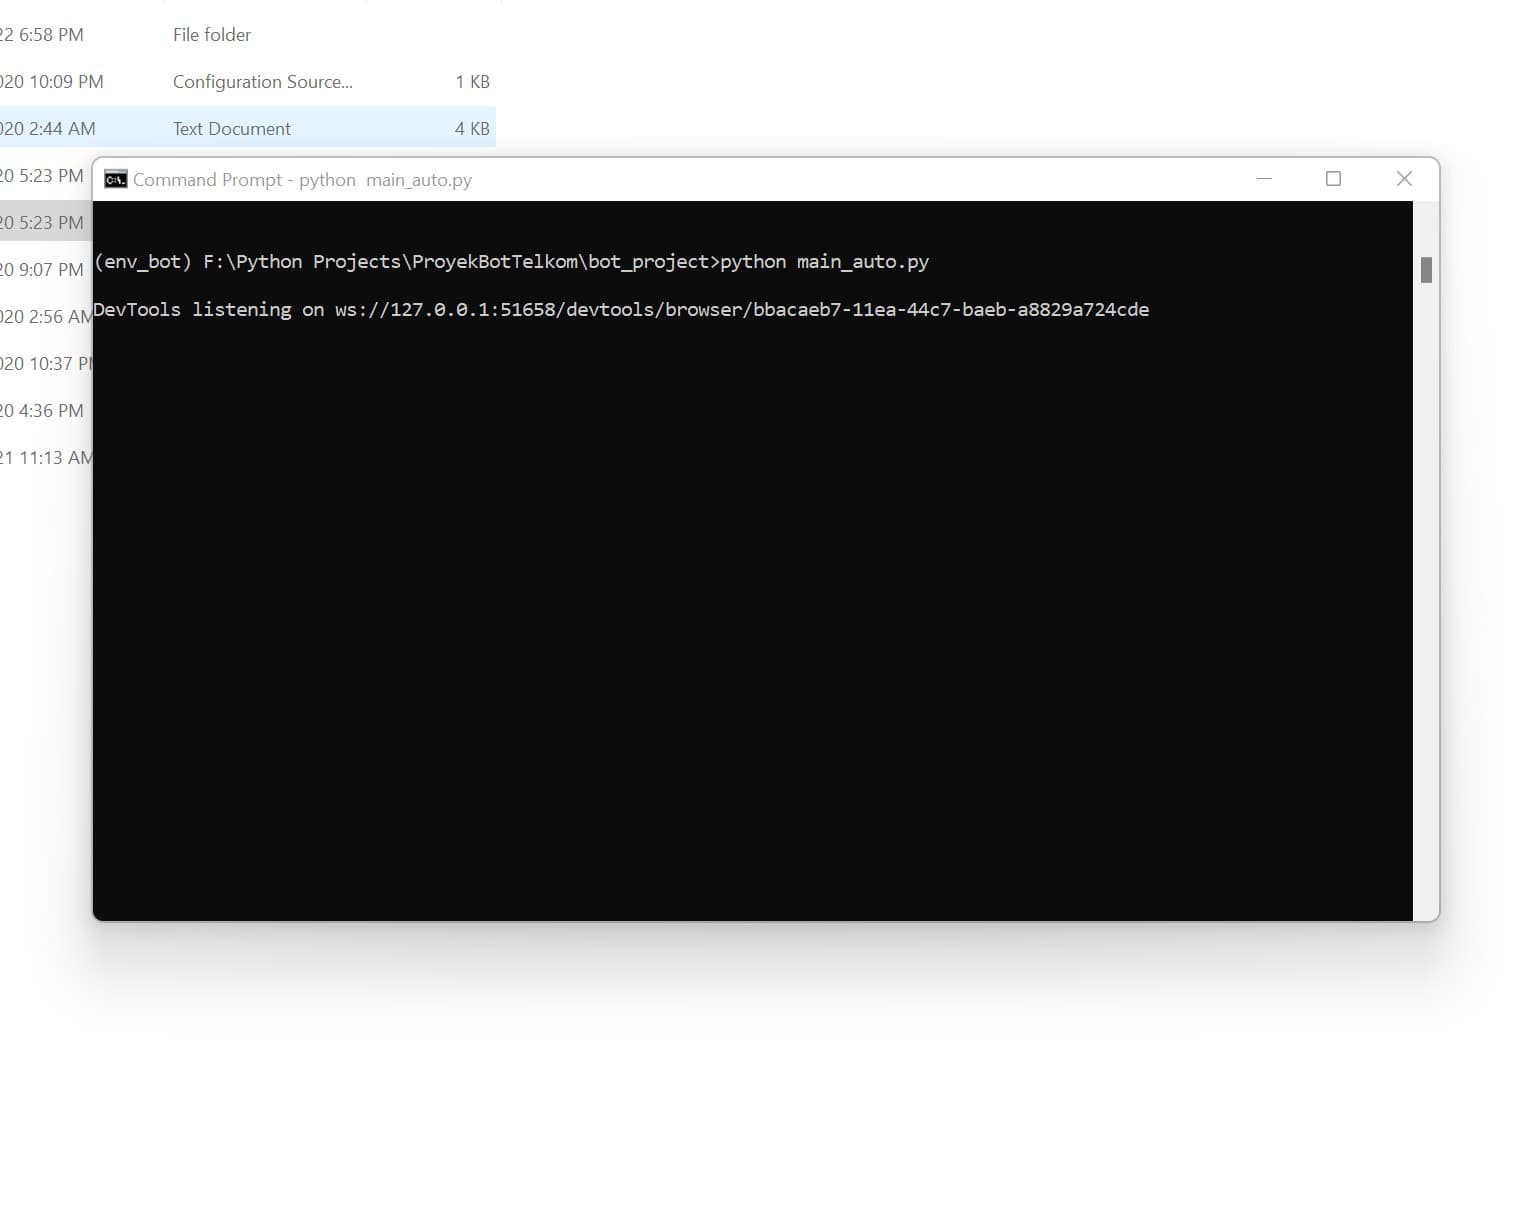Select the 'File folder' row in Explorer
This screenshot has height=1221, width=1513.
click(x=248, y=34)
